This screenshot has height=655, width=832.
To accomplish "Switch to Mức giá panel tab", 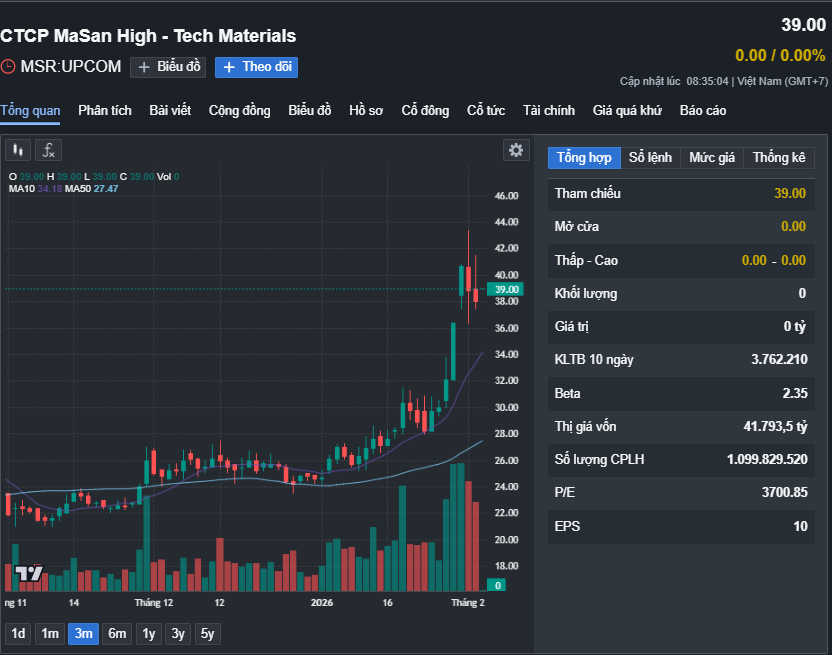I will pyautogui.click(x=712, y=158).
